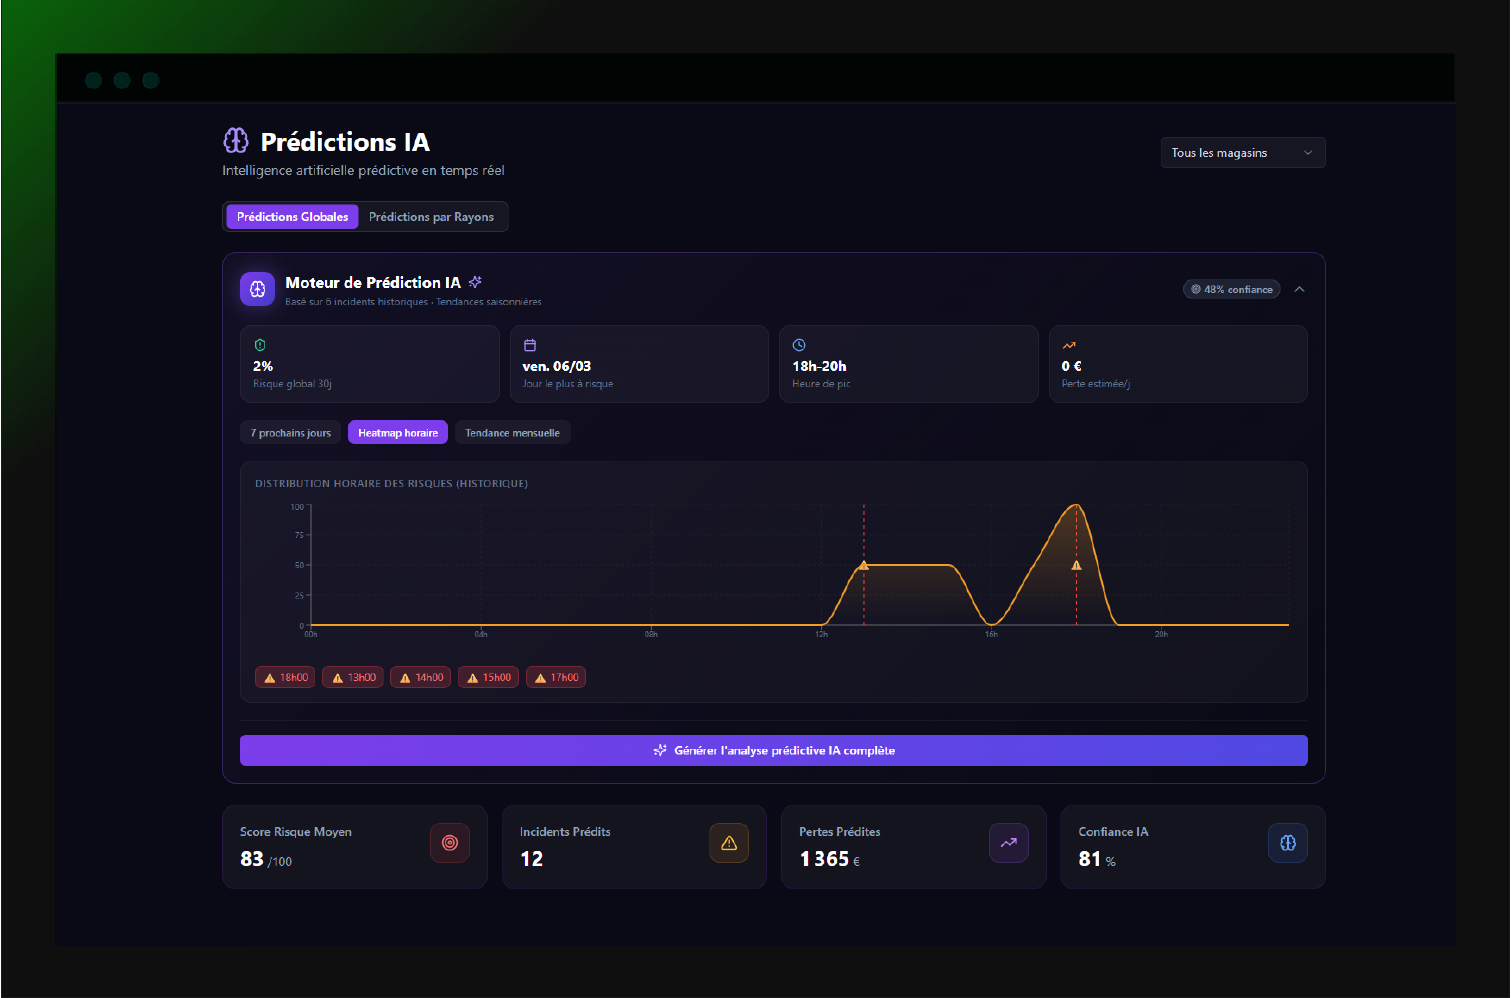Click the sparkle icon after Moteur de Prédiction IA
This screenshot has width=1511, height=998.
click(476, 282)
